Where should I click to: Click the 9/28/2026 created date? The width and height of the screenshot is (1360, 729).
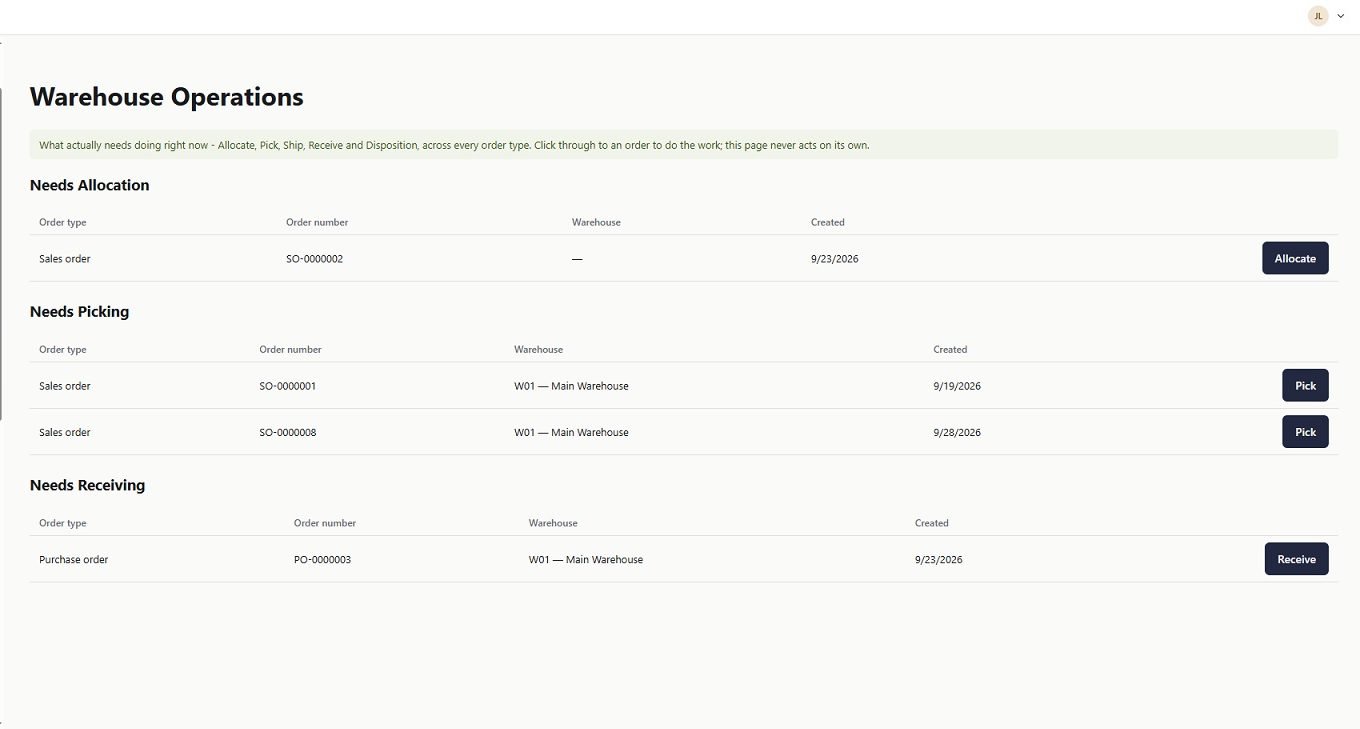coord(957,433)
